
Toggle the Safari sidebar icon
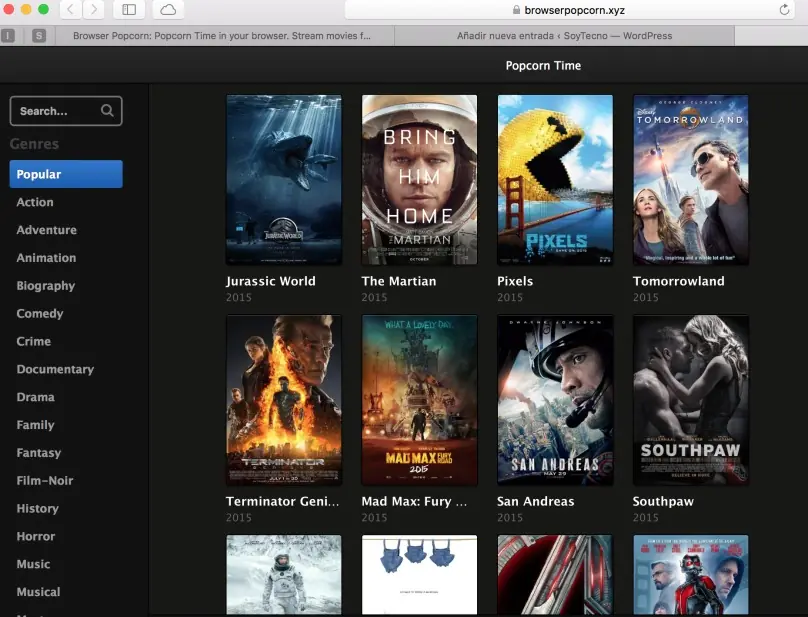click(129, 10)
